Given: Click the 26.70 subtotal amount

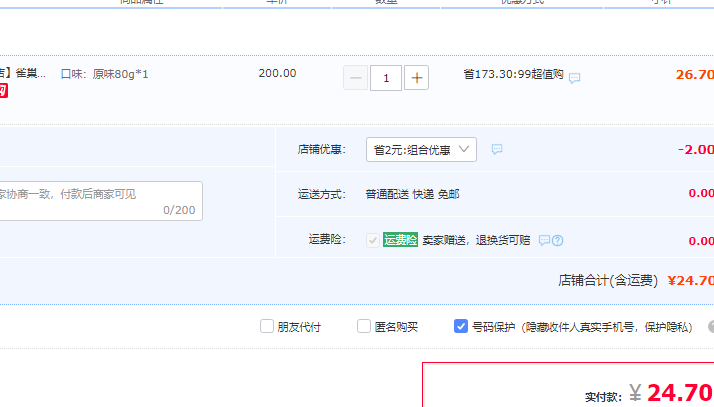Looking at the screenshot, I should pyautogui.click(x=694, y=75).
